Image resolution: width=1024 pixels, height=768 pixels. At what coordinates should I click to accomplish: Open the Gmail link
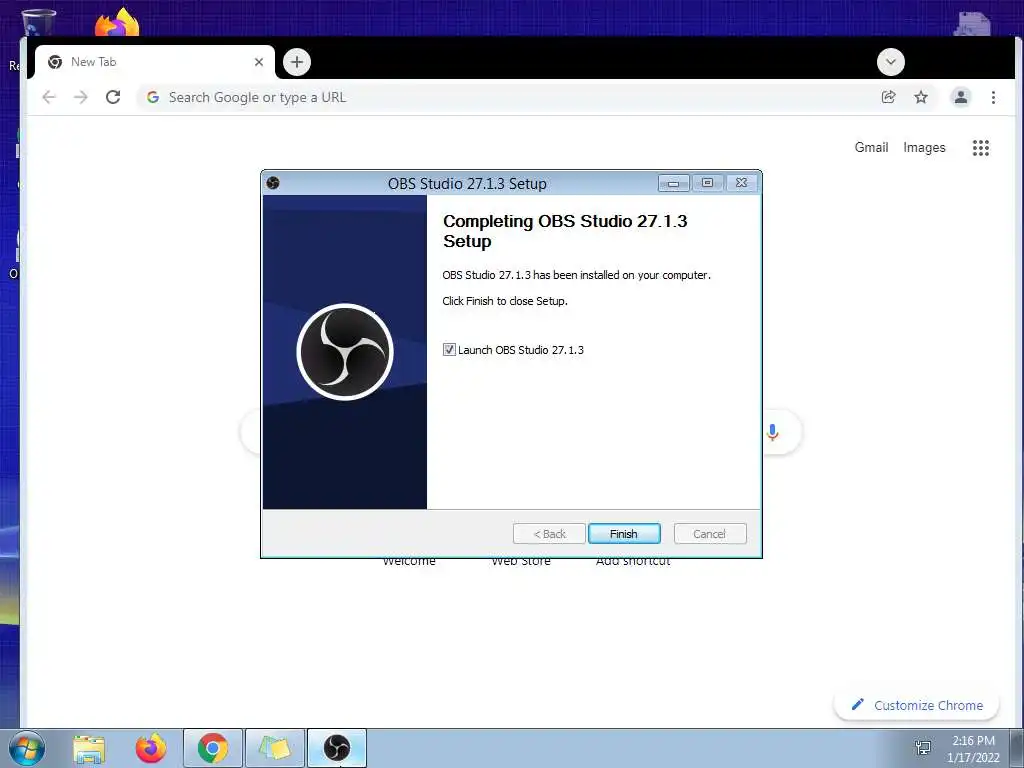pos(871,148)
